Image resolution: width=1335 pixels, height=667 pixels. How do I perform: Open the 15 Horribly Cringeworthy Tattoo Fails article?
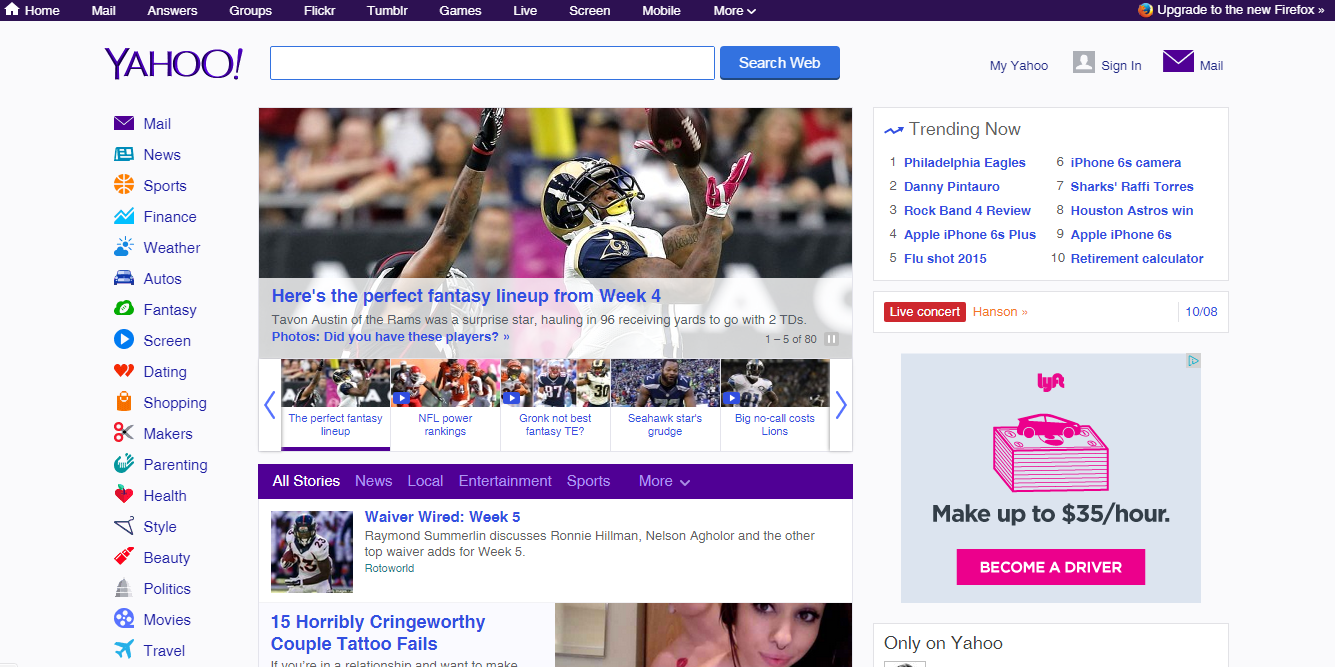click(378, 633)
